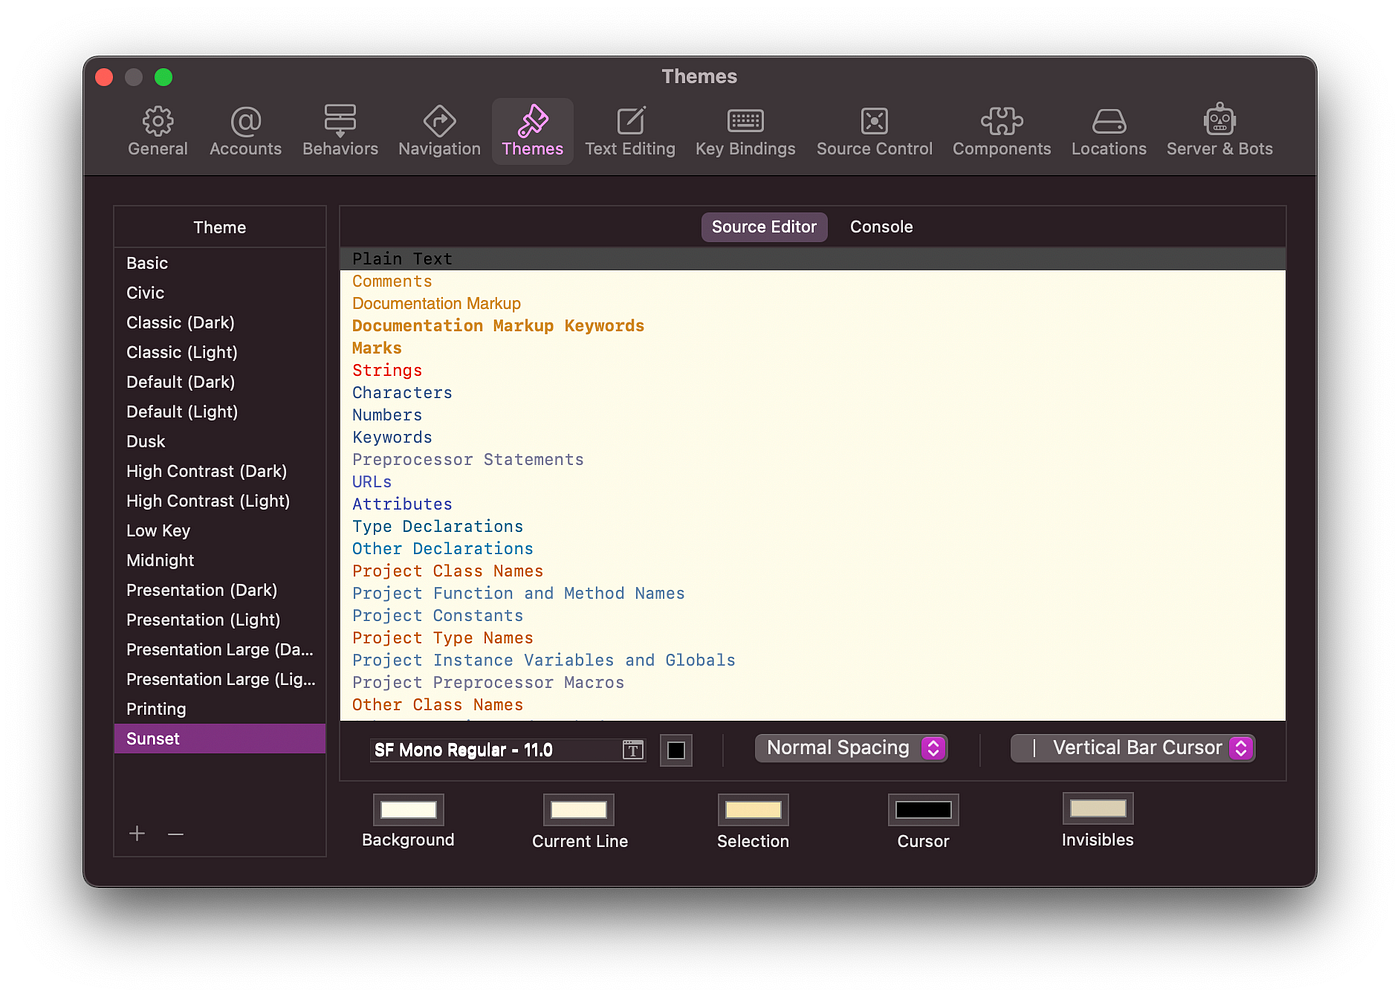Select the Civic theme
The width and height of the screenshot is (1400, 997).
click(220, 293)
